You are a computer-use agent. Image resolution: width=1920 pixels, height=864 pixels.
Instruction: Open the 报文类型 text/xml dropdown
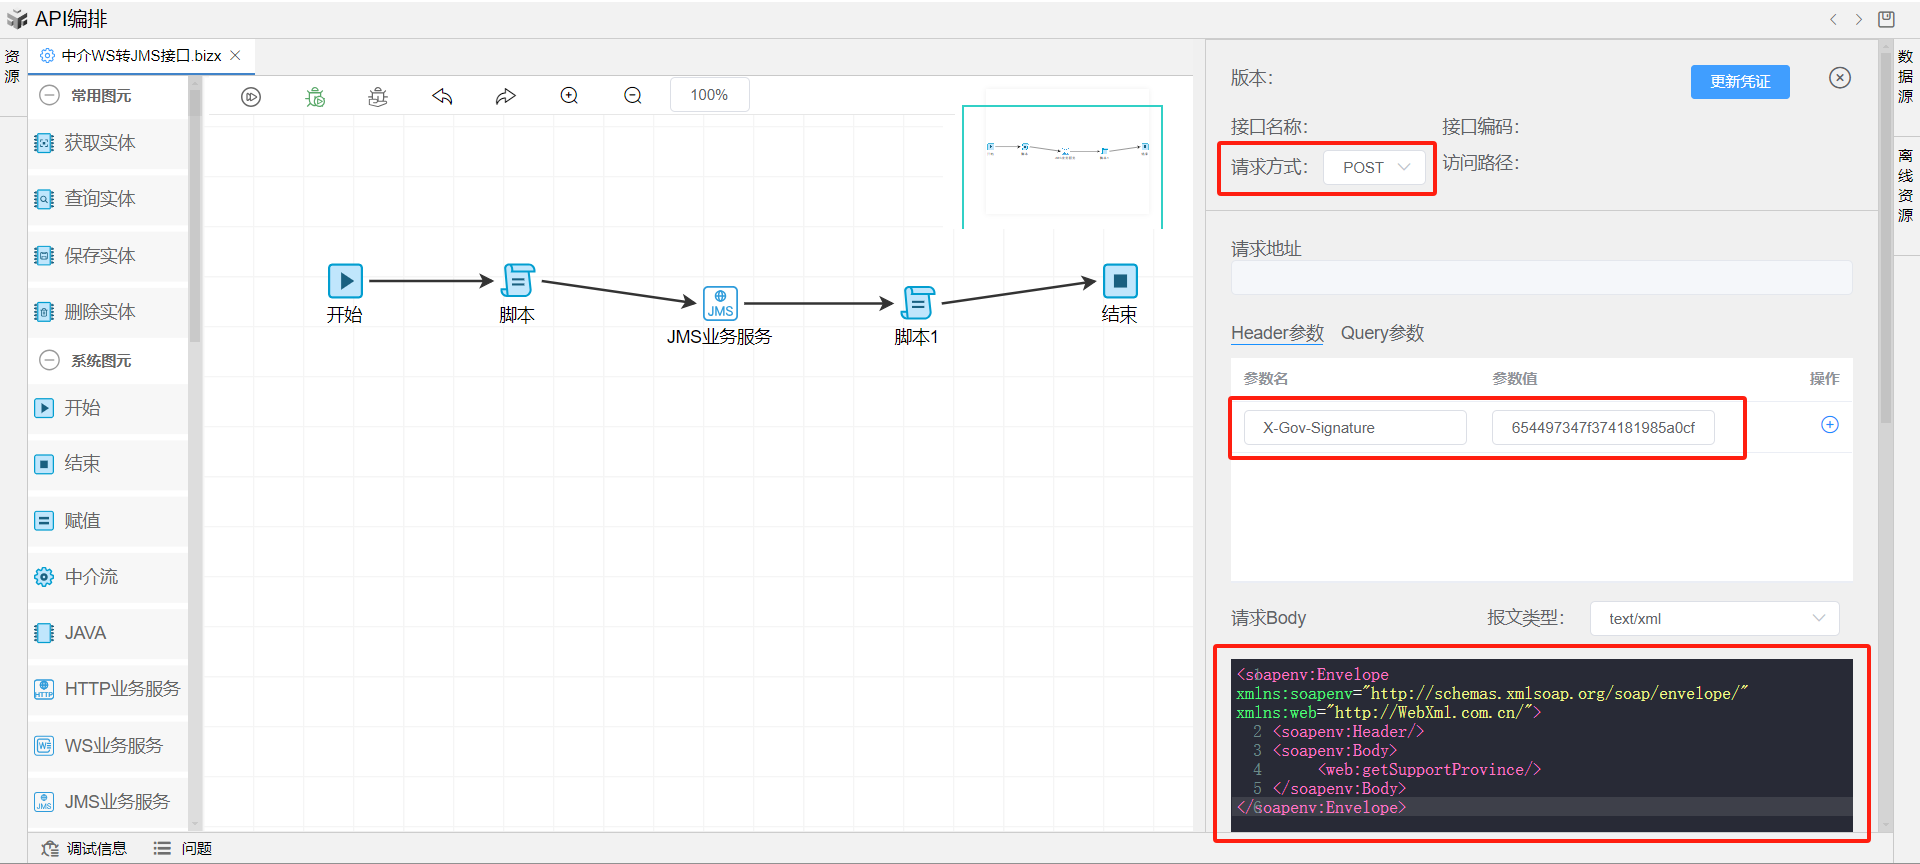tap(1714, 618)
